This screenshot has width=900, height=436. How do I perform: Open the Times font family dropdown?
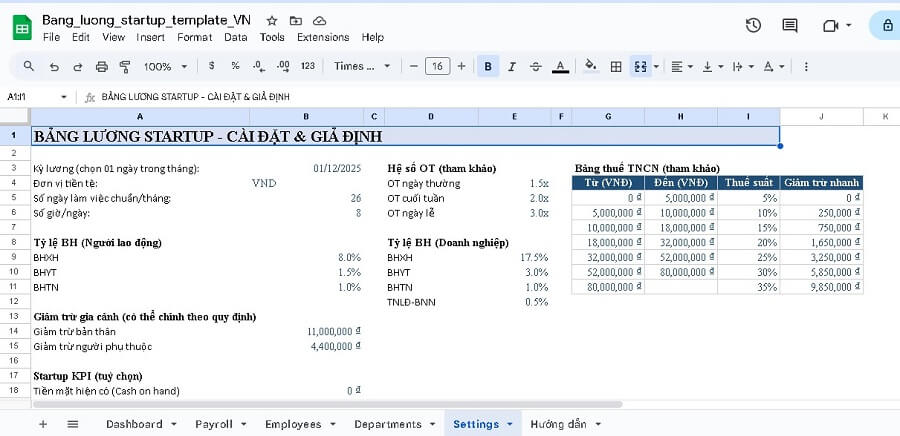(x=362, y=67)
